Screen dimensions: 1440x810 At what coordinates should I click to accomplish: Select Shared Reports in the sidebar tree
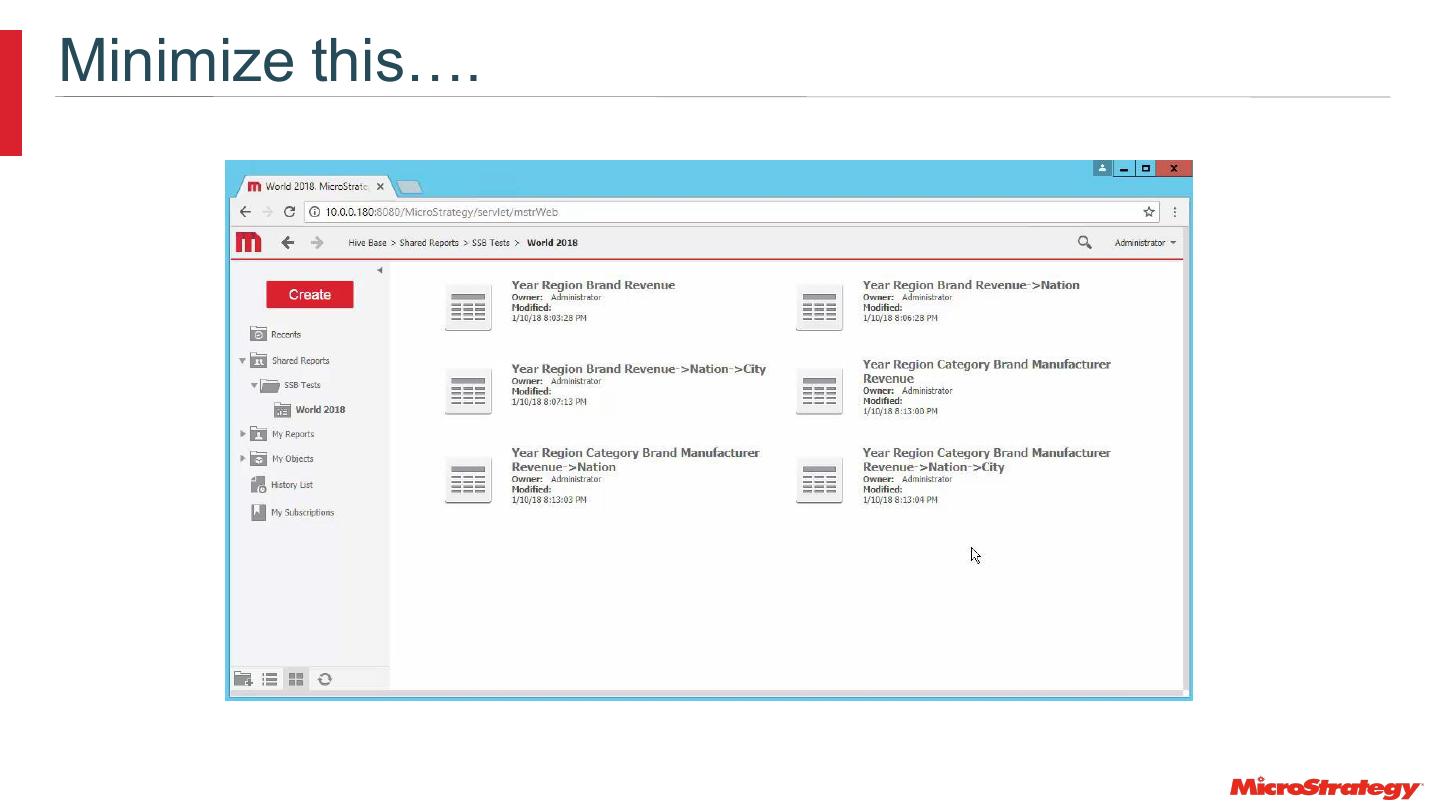point(300,361)
